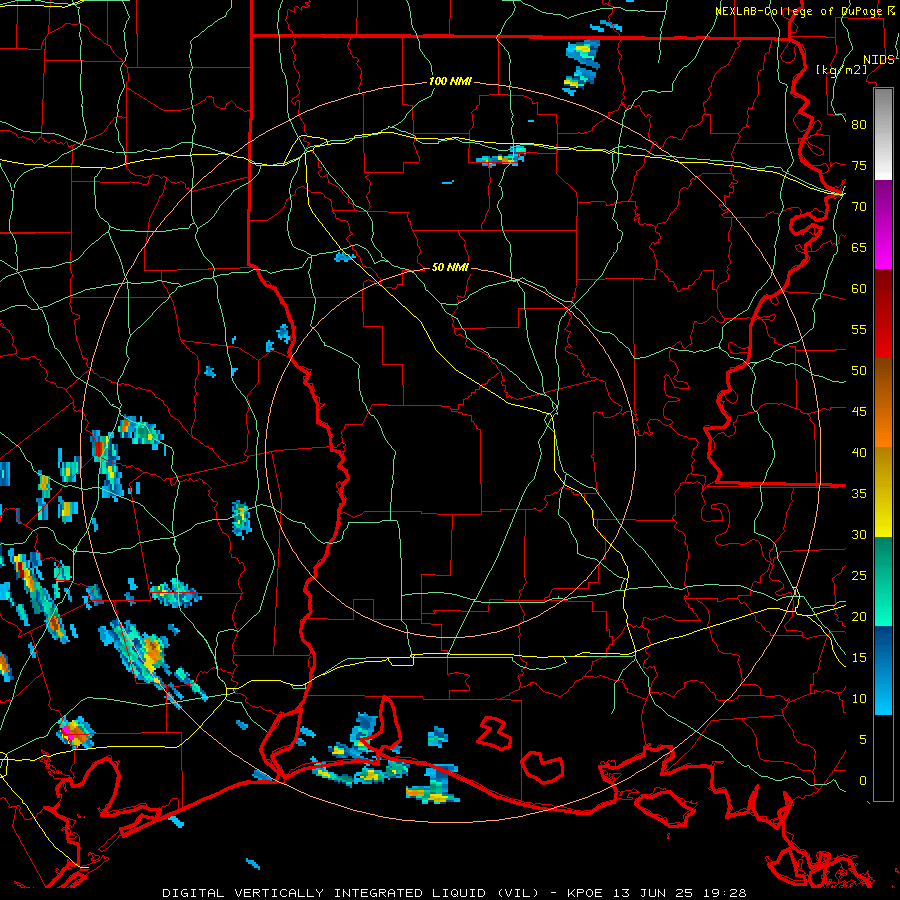This screenshot has width=900, height=900.
Task: Select the 0 value on the color scale
Action: coord(863,781)
